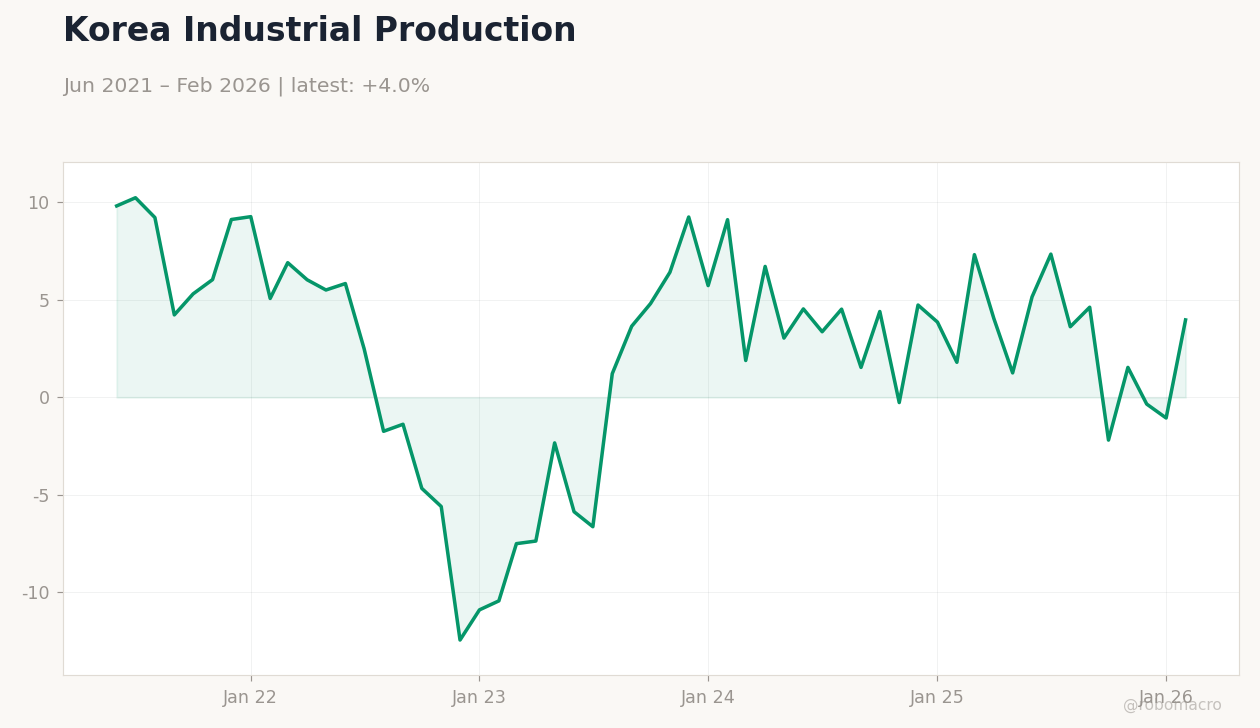This screenshot has height=728, width=1260.
Task: Click the y-axis label '5'
Action: click(x=44, y=300)
